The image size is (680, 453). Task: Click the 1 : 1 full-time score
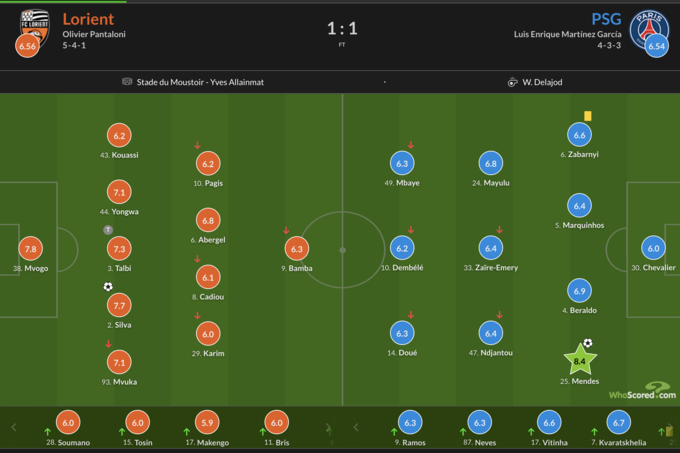pos(342,29)
